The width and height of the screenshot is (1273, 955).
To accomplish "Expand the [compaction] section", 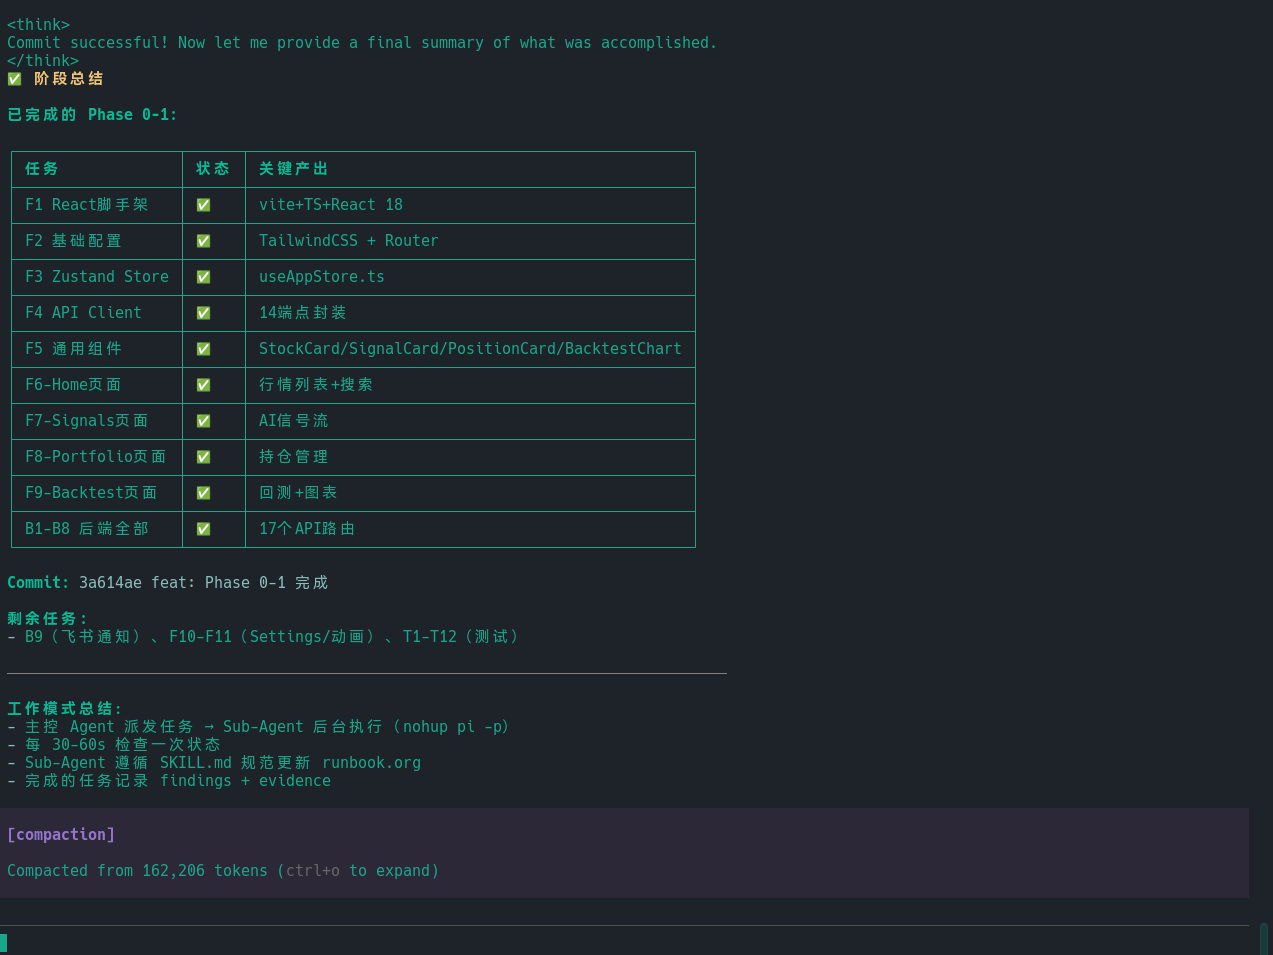I will tap(60, 834).
